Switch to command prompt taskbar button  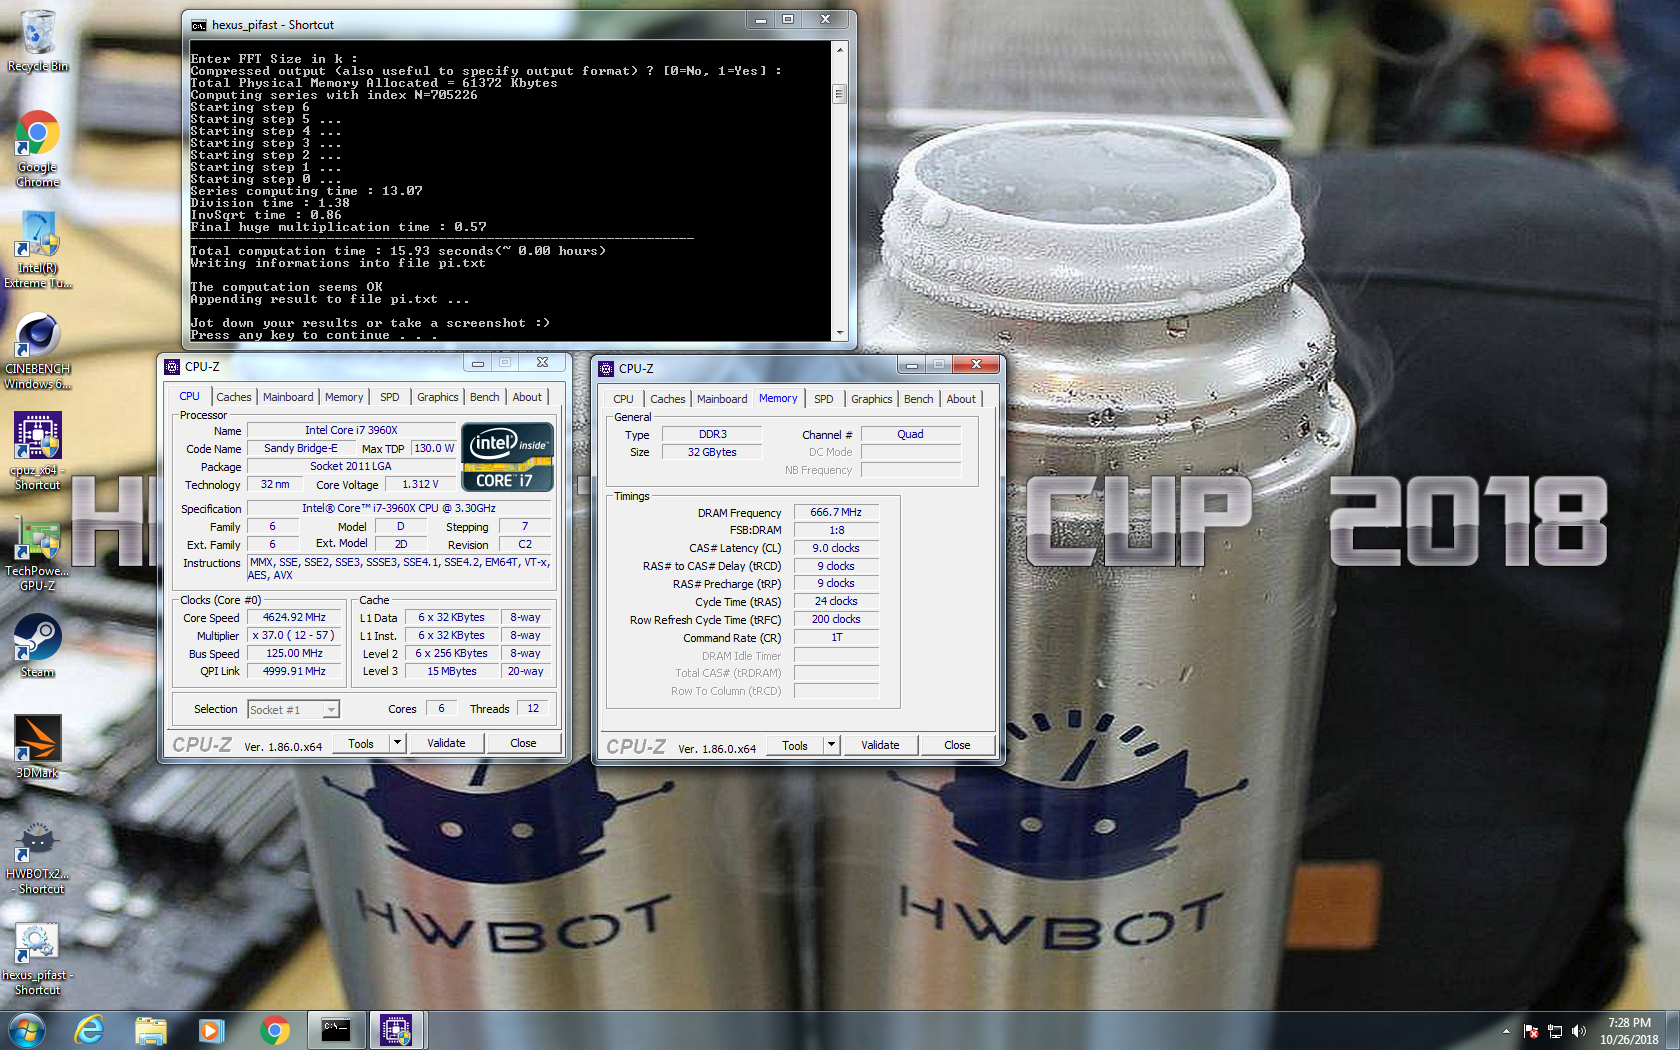[x=336, y=1030]
